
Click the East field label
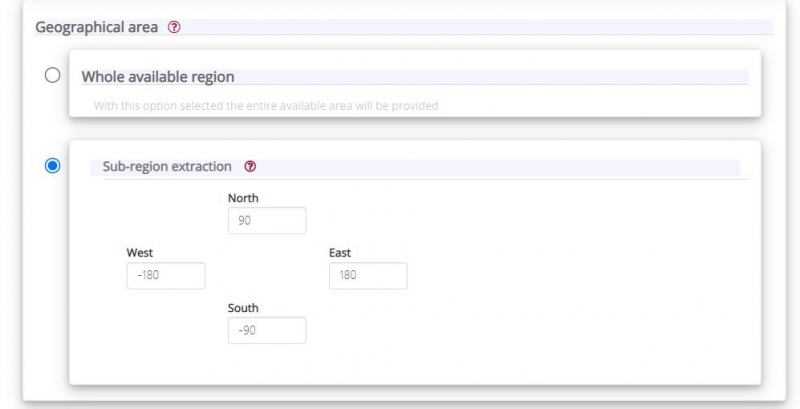point(339,253)
